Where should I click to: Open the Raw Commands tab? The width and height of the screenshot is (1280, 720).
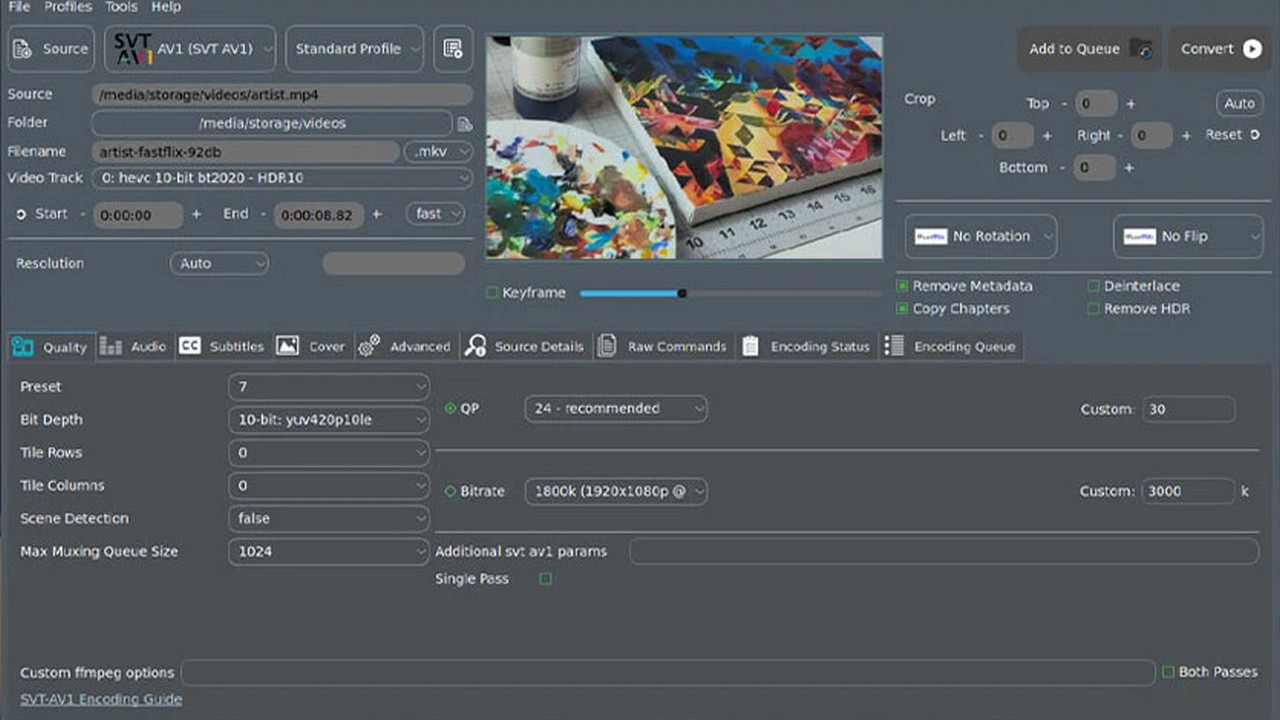(x=663, y=346)
